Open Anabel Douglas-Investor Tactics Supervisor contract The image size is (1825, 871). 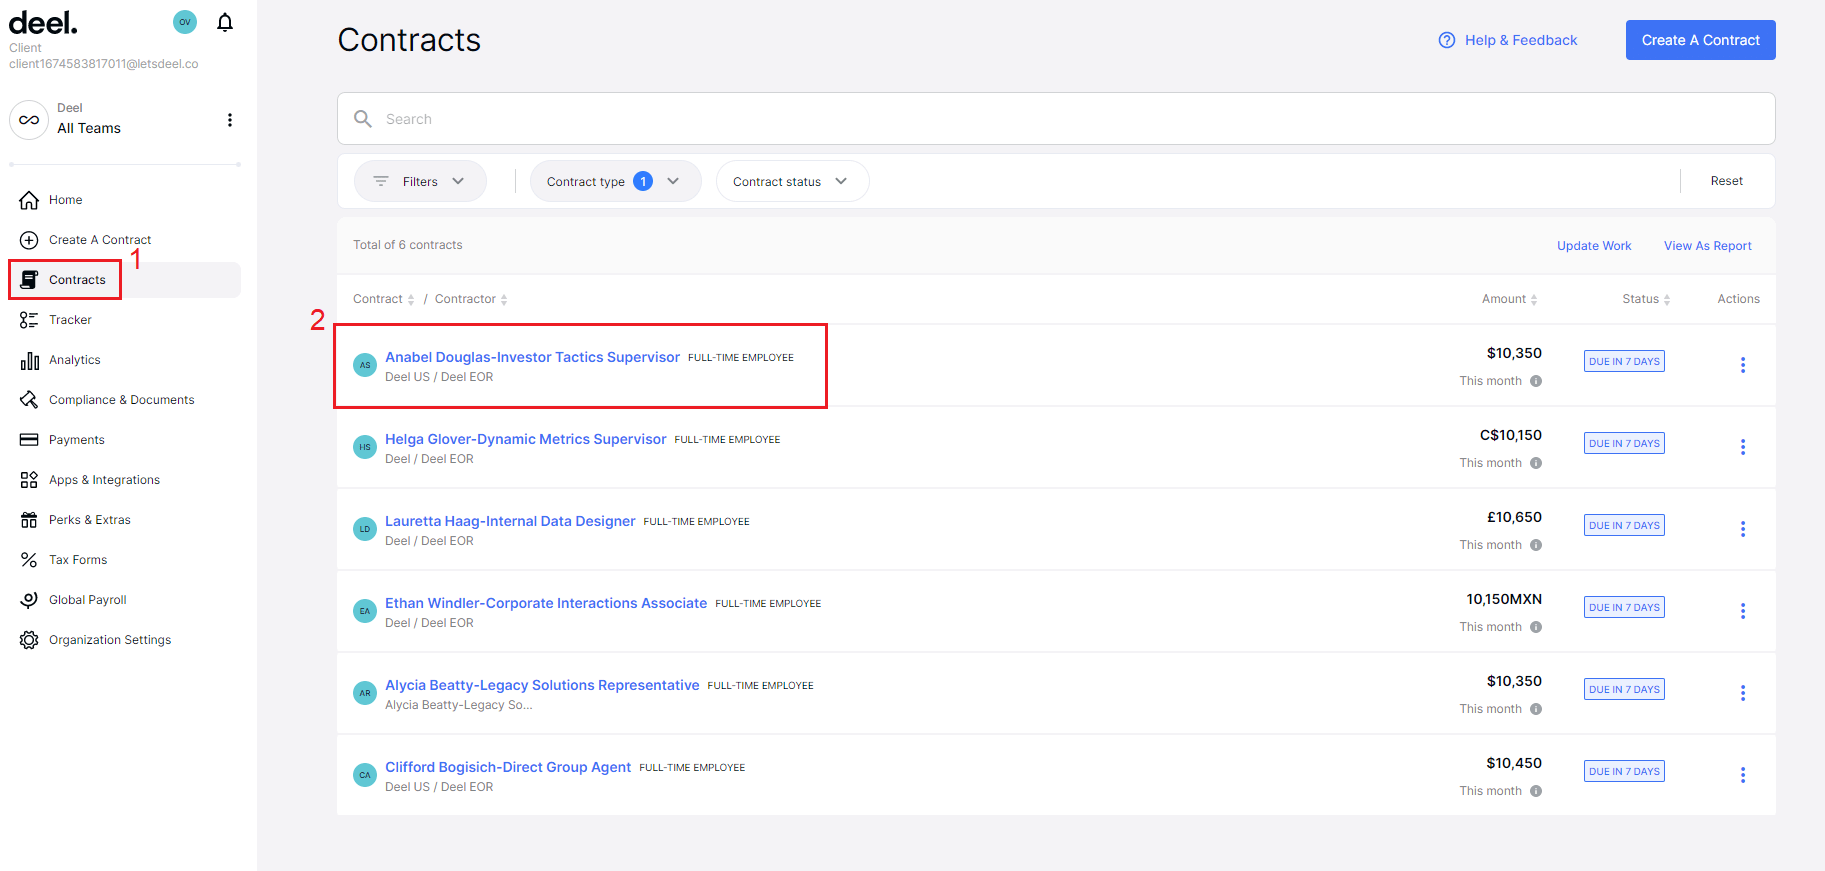click(x=532, y=357)
